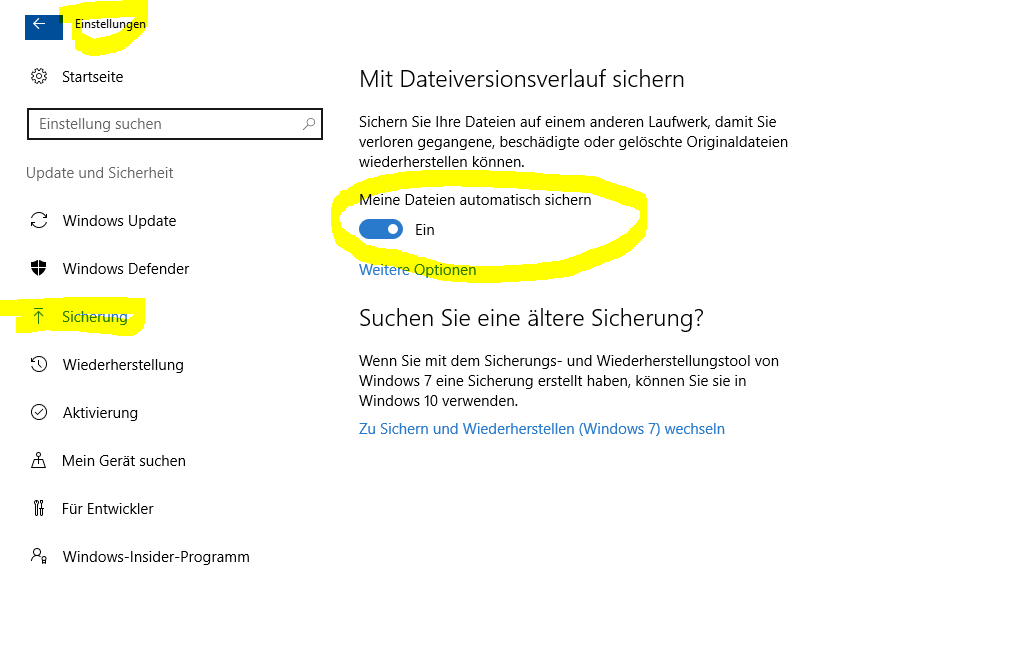Click the Ein toggle state label
Image resolution: width=1023 pixels, height=645 pixels.
pos(425,230)
